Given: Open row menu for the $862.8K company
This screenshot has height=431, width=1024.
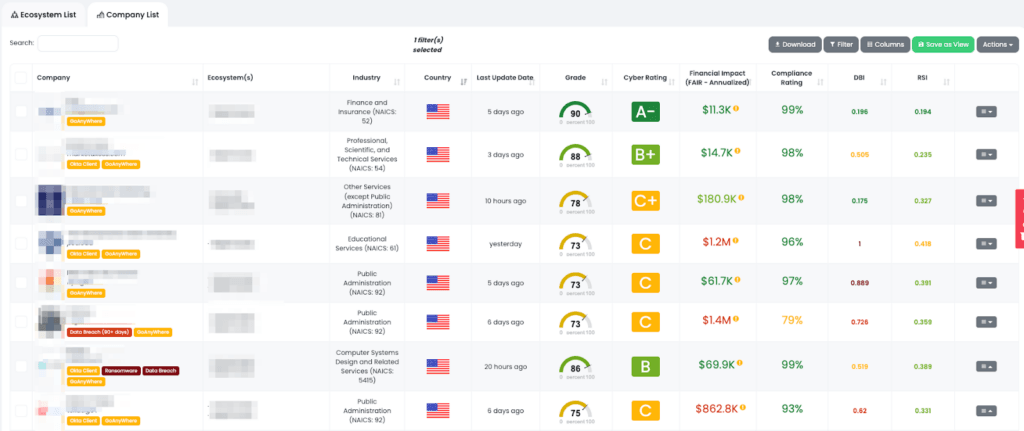Looking at the screenshot, I should pyautogui.click(x=986, y=411).
